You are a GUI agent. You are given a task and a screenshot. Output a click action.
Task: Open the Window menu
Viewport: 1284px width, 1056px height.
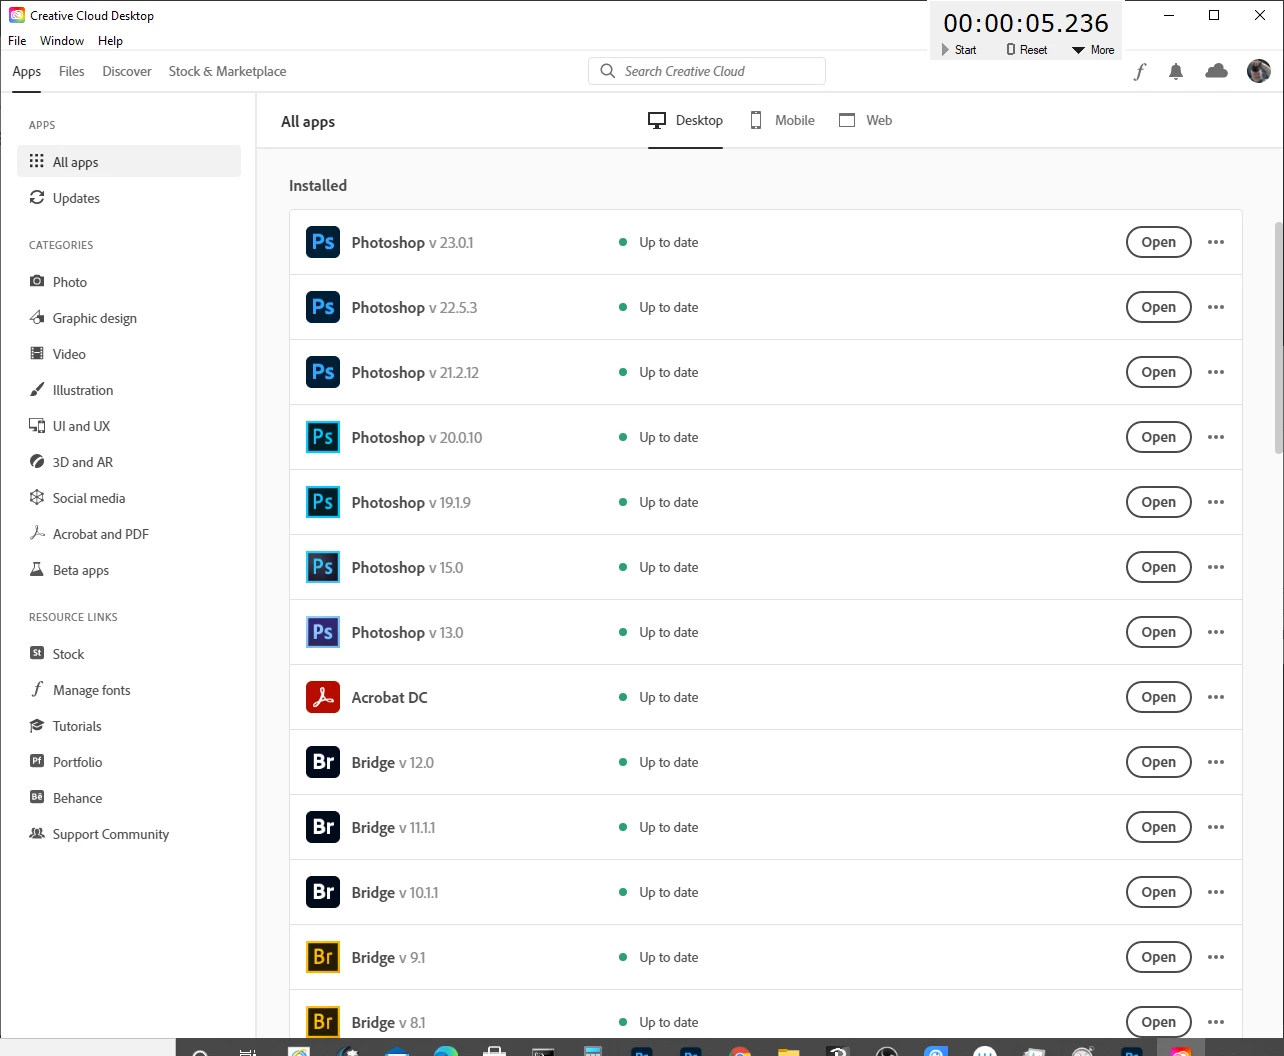(62, 41)
